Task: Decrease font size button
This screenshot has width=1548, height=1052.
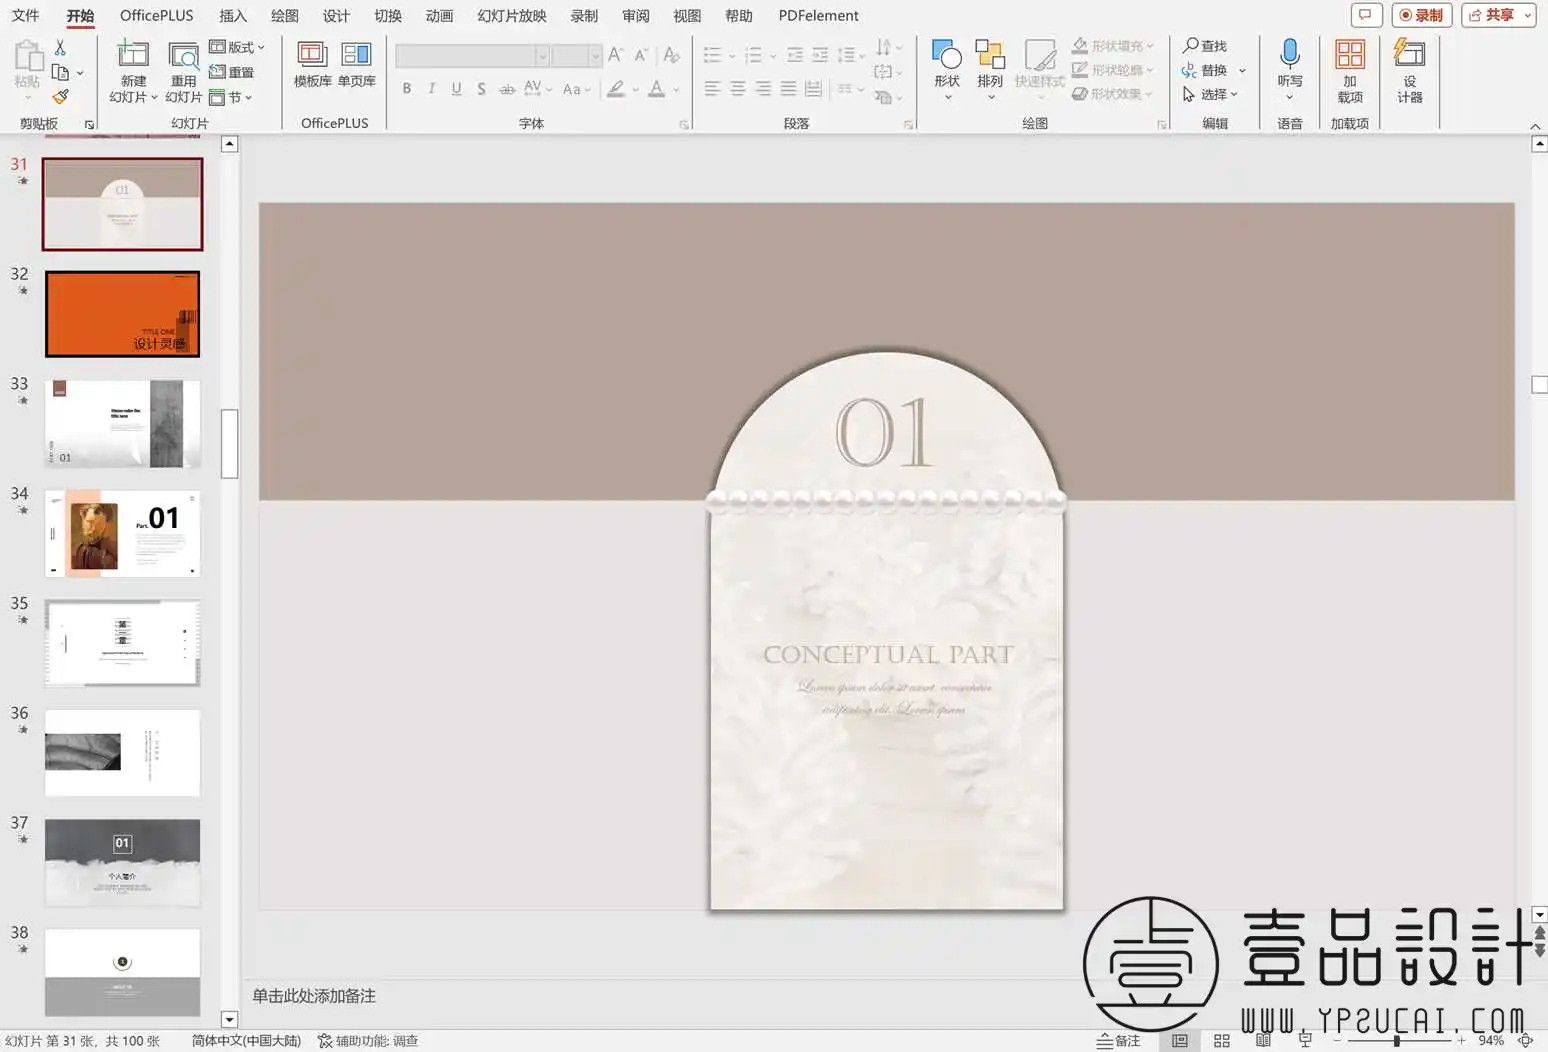Action: pos(641,55)
